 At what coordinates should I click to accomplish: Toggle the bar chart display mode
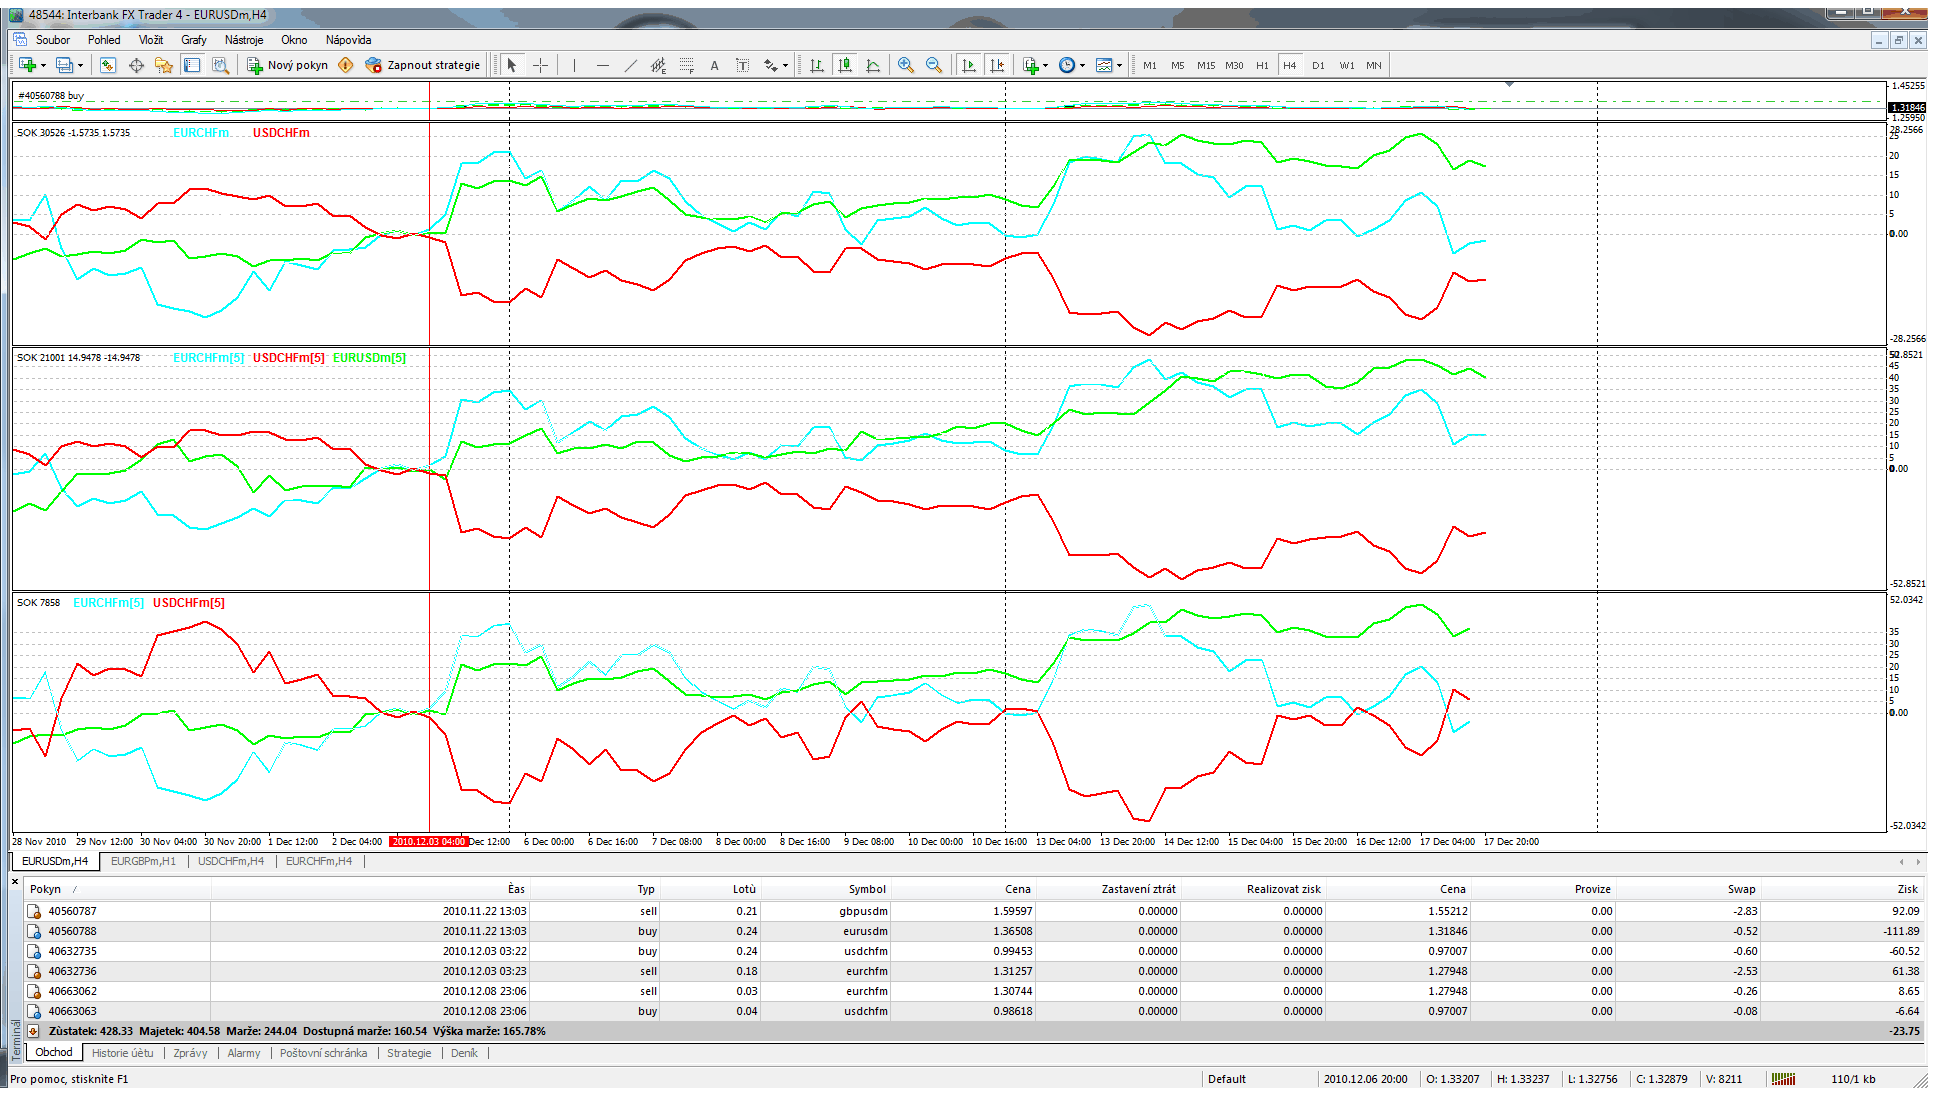(817, 65)
